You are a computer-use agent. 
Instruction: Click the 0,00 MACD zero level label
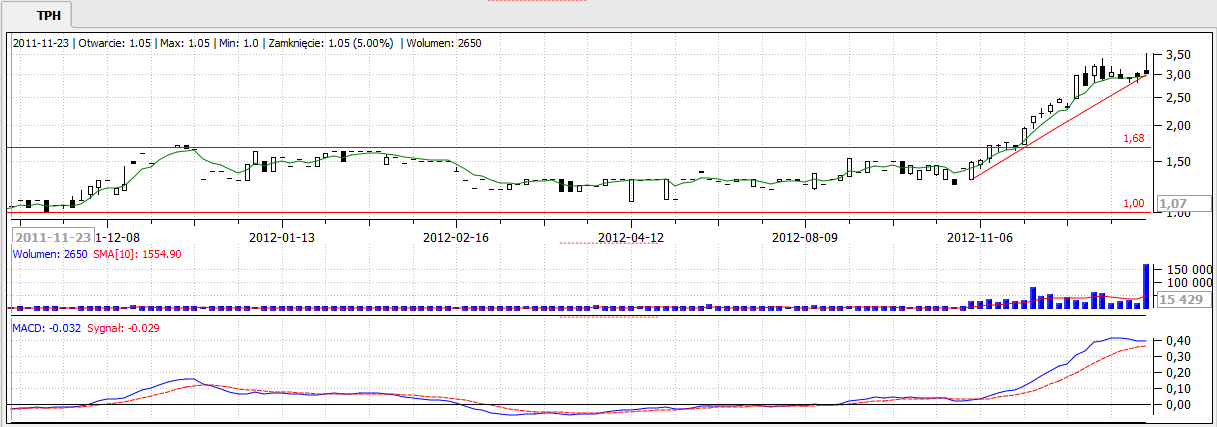[1178, 405]
